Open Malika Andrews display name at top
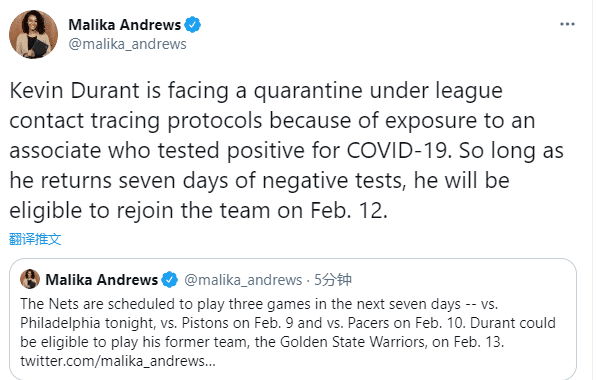The width and height of the screenshot is (596, 380). click(124, 25)
